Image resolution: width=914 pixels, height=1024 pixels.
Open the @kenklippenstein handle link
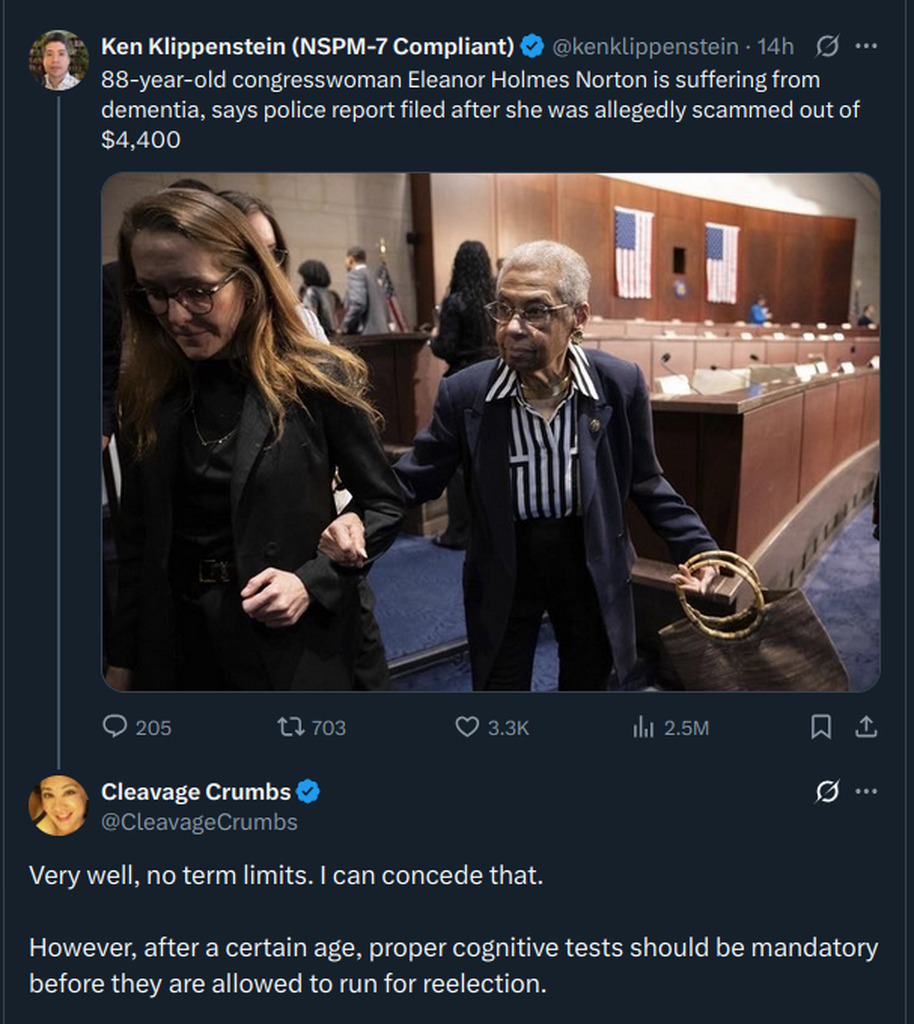[x=646, y=46]
